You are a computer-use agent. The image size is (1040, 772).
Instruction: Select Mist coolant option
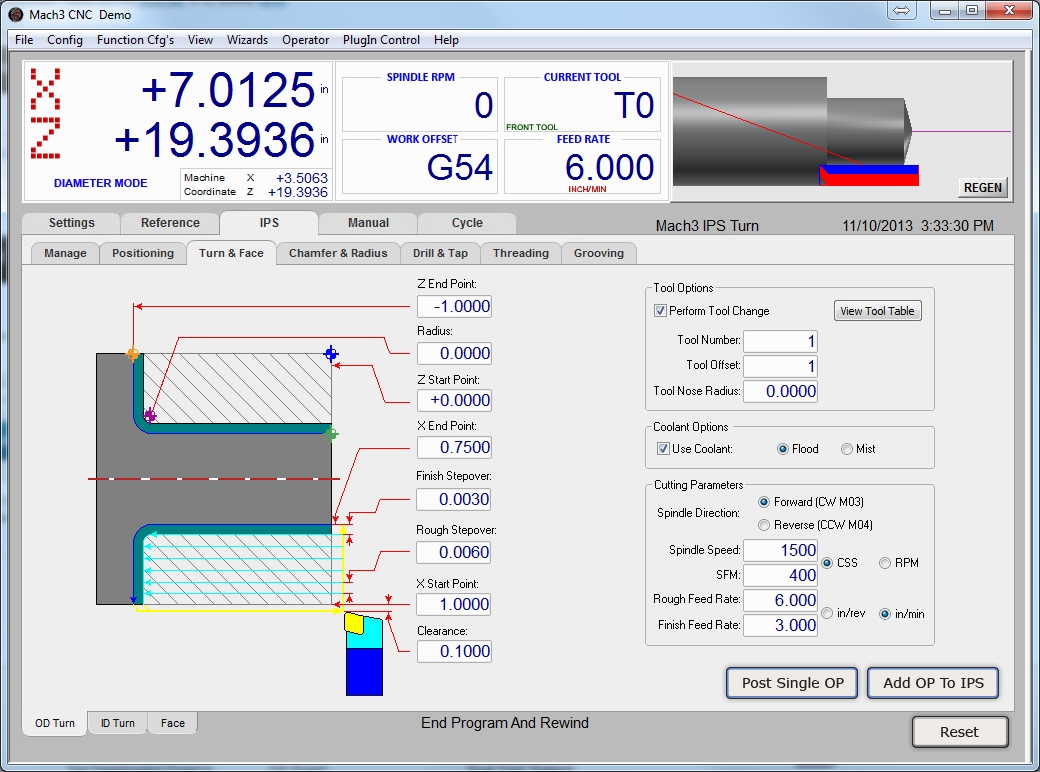846,449
